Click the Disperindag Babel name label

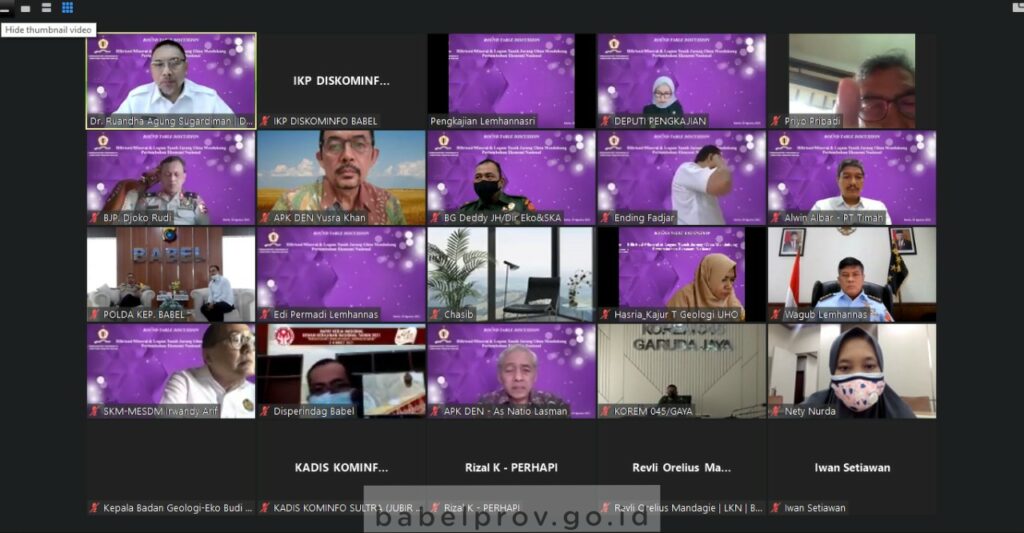[x=309, y=411]
